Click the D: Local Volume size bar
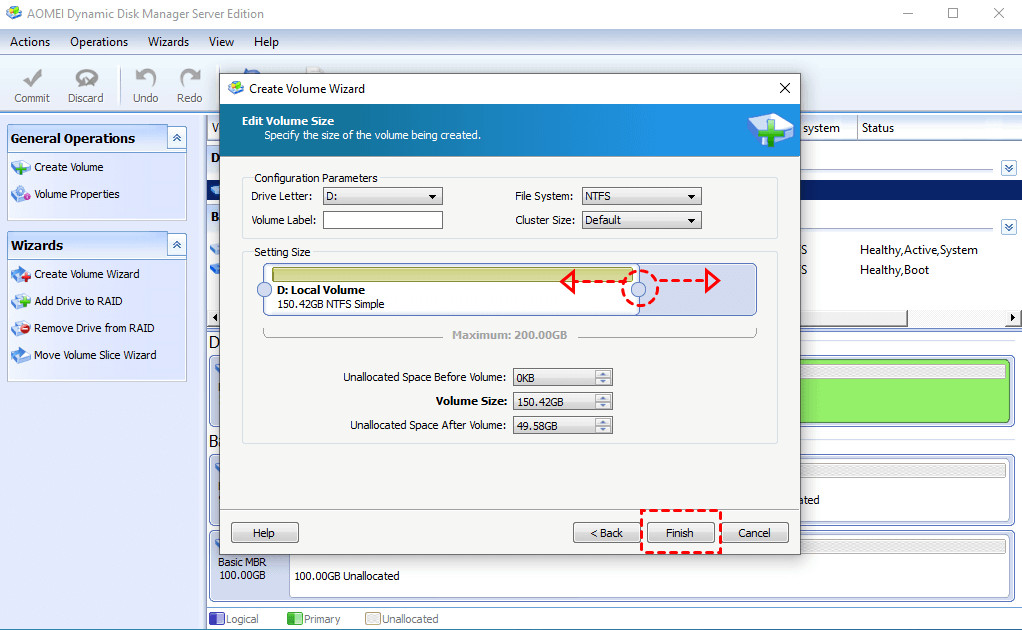Viewport: 1022px width, 630px height. click(x=452, y=274)
